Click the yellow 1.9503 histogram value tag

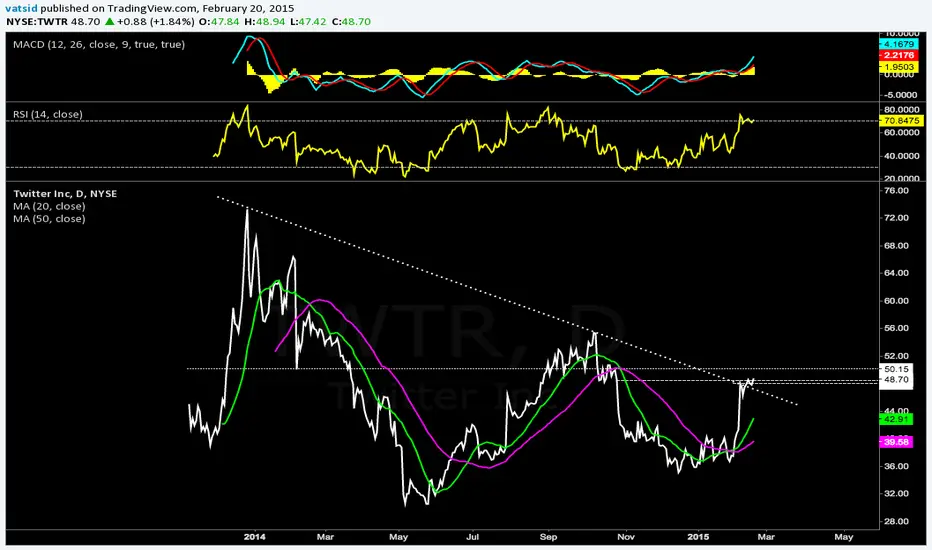tap(899, 67)
